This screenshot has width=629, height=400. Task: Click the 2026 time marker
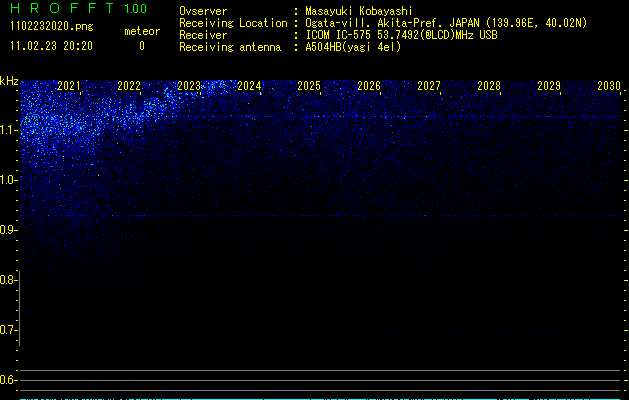click(369, 86)
